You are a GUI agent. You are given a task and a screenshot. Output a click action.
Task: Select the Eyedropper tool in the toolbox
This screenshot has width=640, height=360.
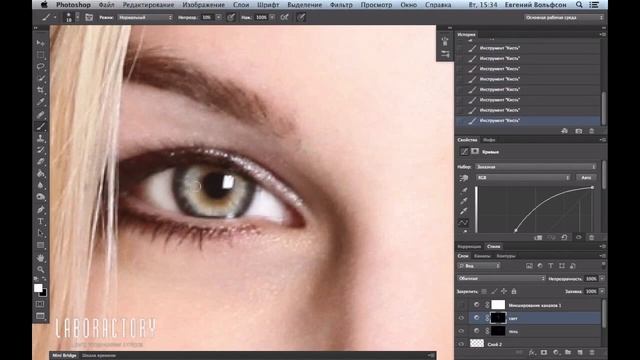40,102
